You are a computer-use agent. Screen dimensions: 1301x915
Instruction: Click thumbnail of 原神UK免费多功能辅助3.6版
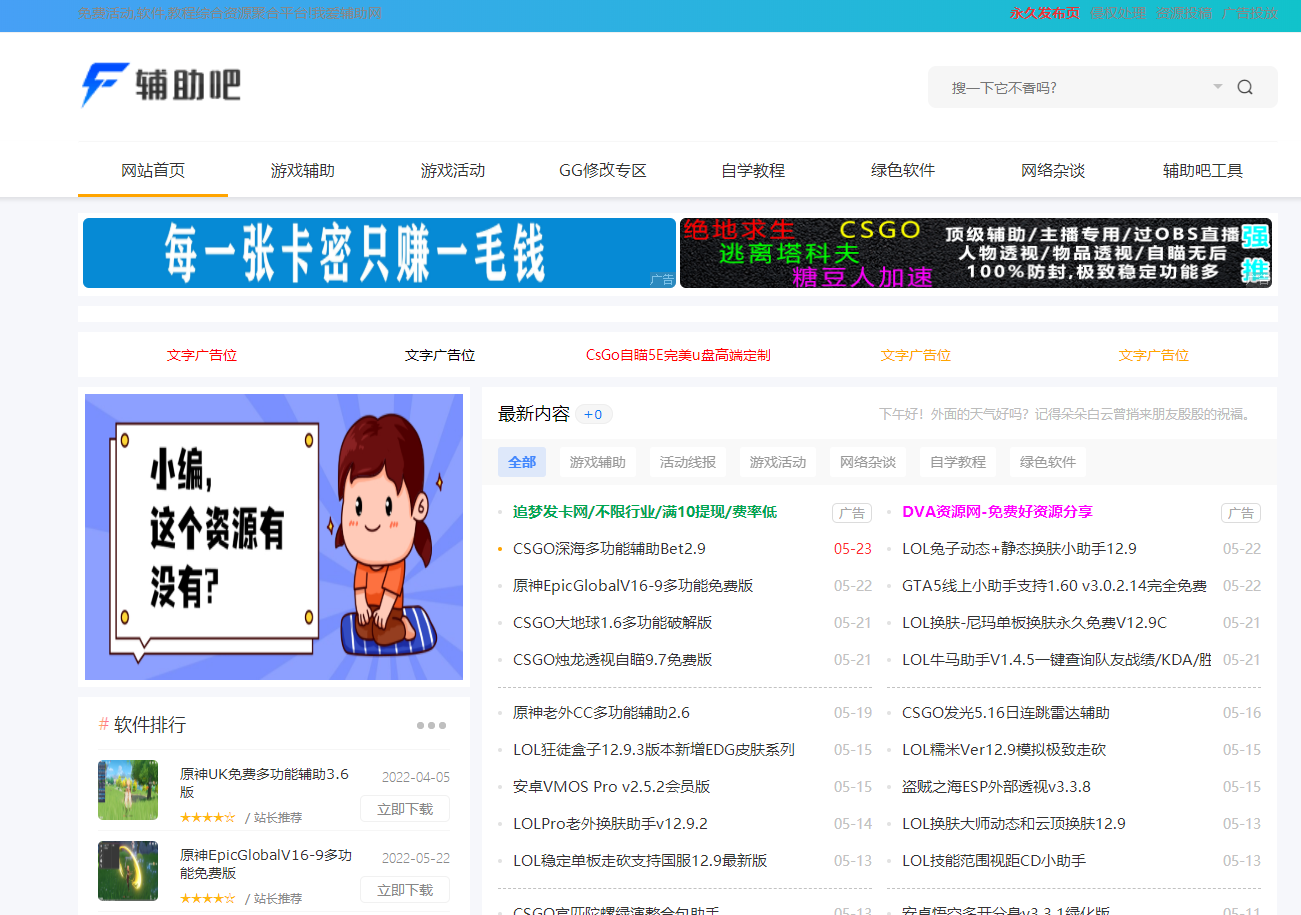pos(128,790)
